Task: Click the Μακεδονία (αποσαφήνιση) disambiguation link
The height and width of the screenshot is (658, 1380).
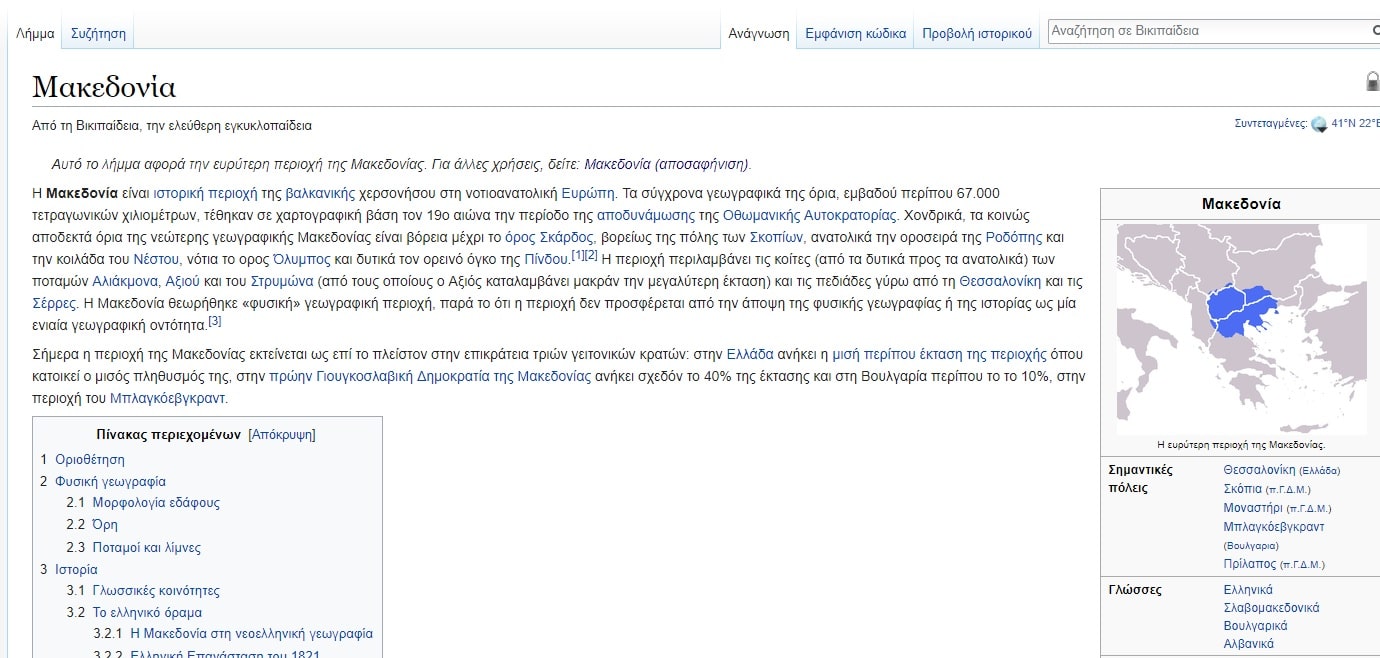Action: 666,164
